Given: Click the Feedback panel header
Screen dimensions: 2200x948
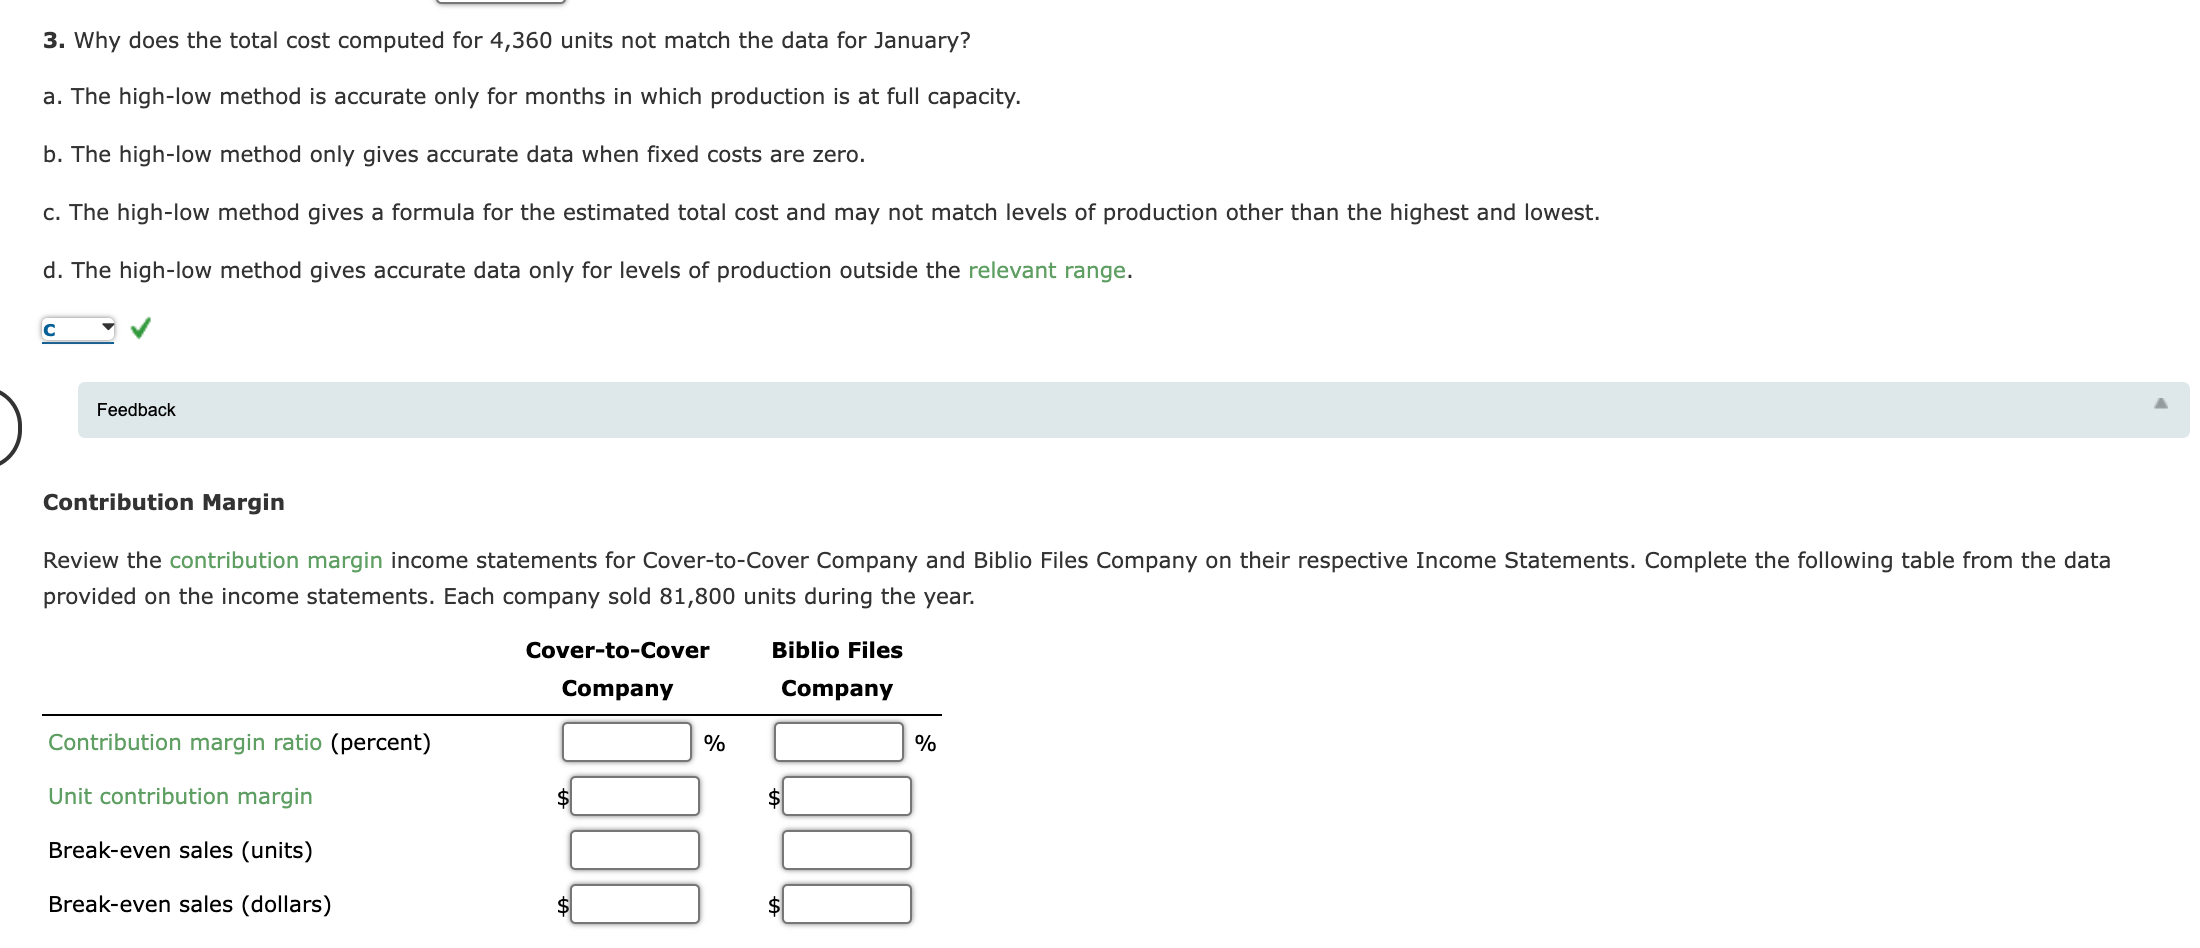Looking at the screenshot, I should (x=135, y=409).
